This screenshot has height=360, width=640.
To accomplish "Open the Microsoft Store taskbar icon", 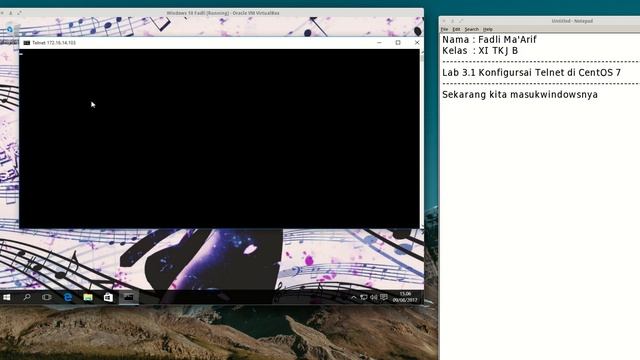I will 108,297.
